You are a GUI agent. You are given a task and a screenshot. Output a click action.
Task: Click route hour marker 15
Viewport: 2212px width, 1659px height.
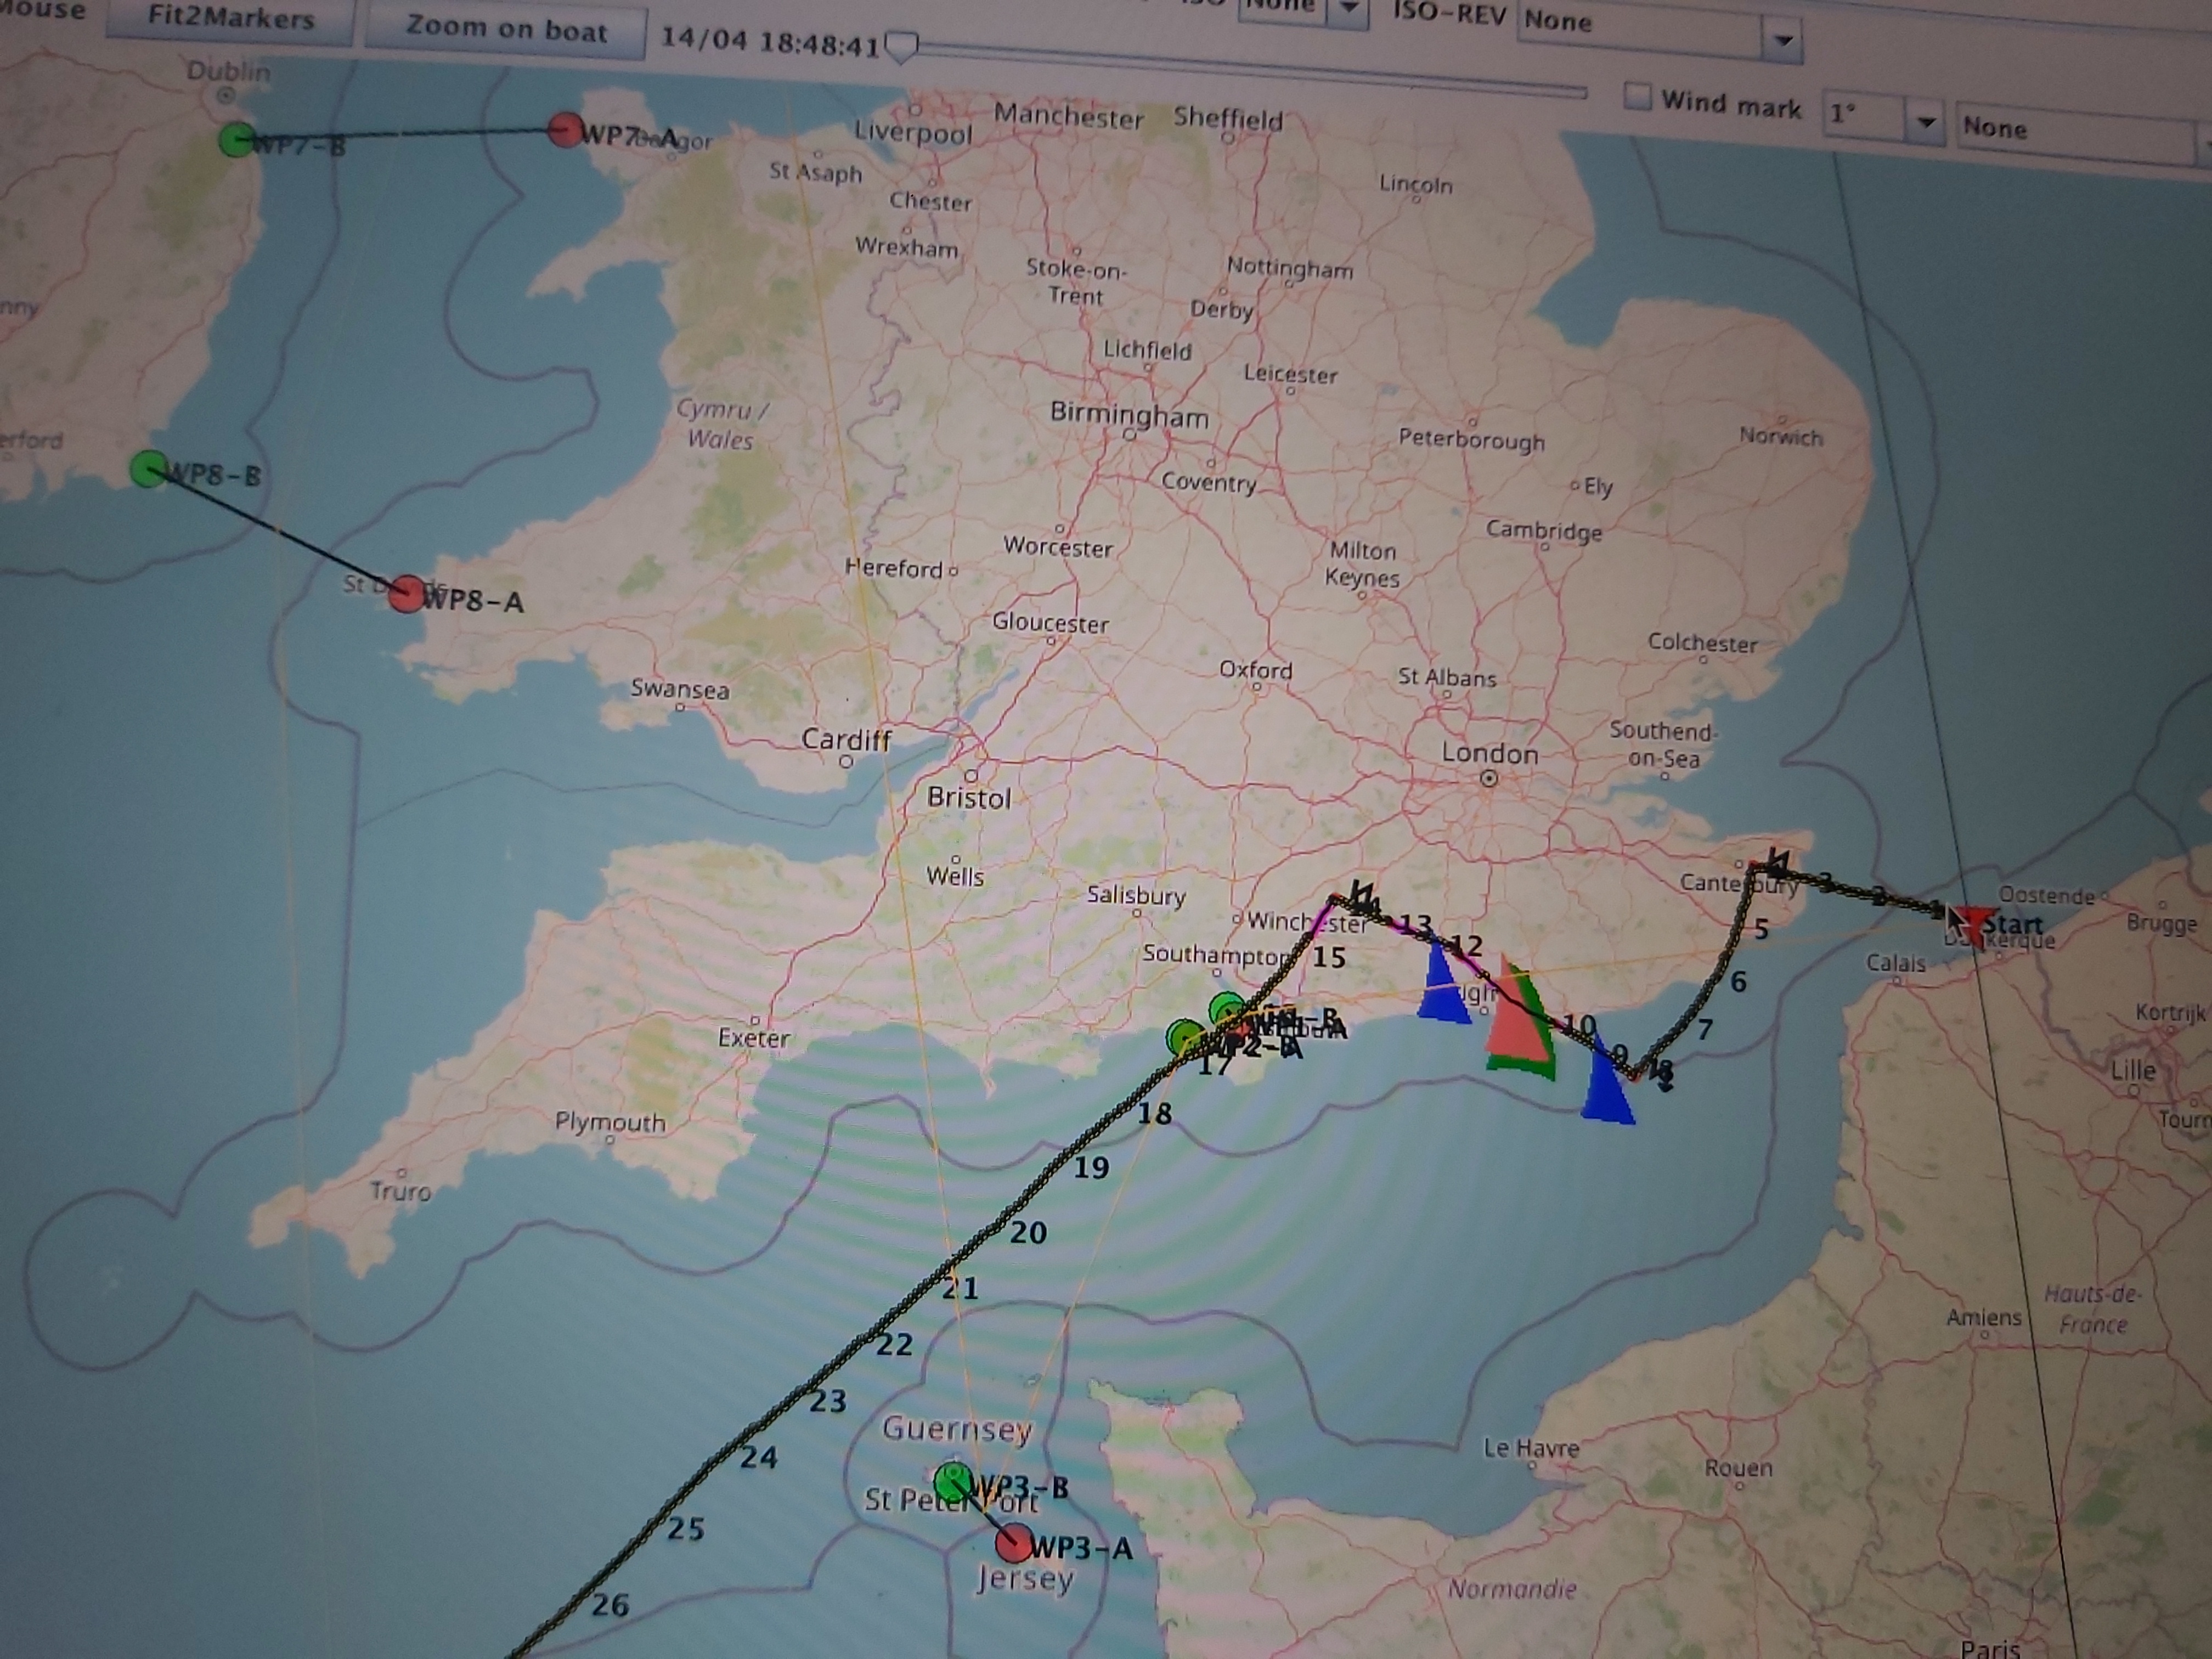click(1329, 958)
